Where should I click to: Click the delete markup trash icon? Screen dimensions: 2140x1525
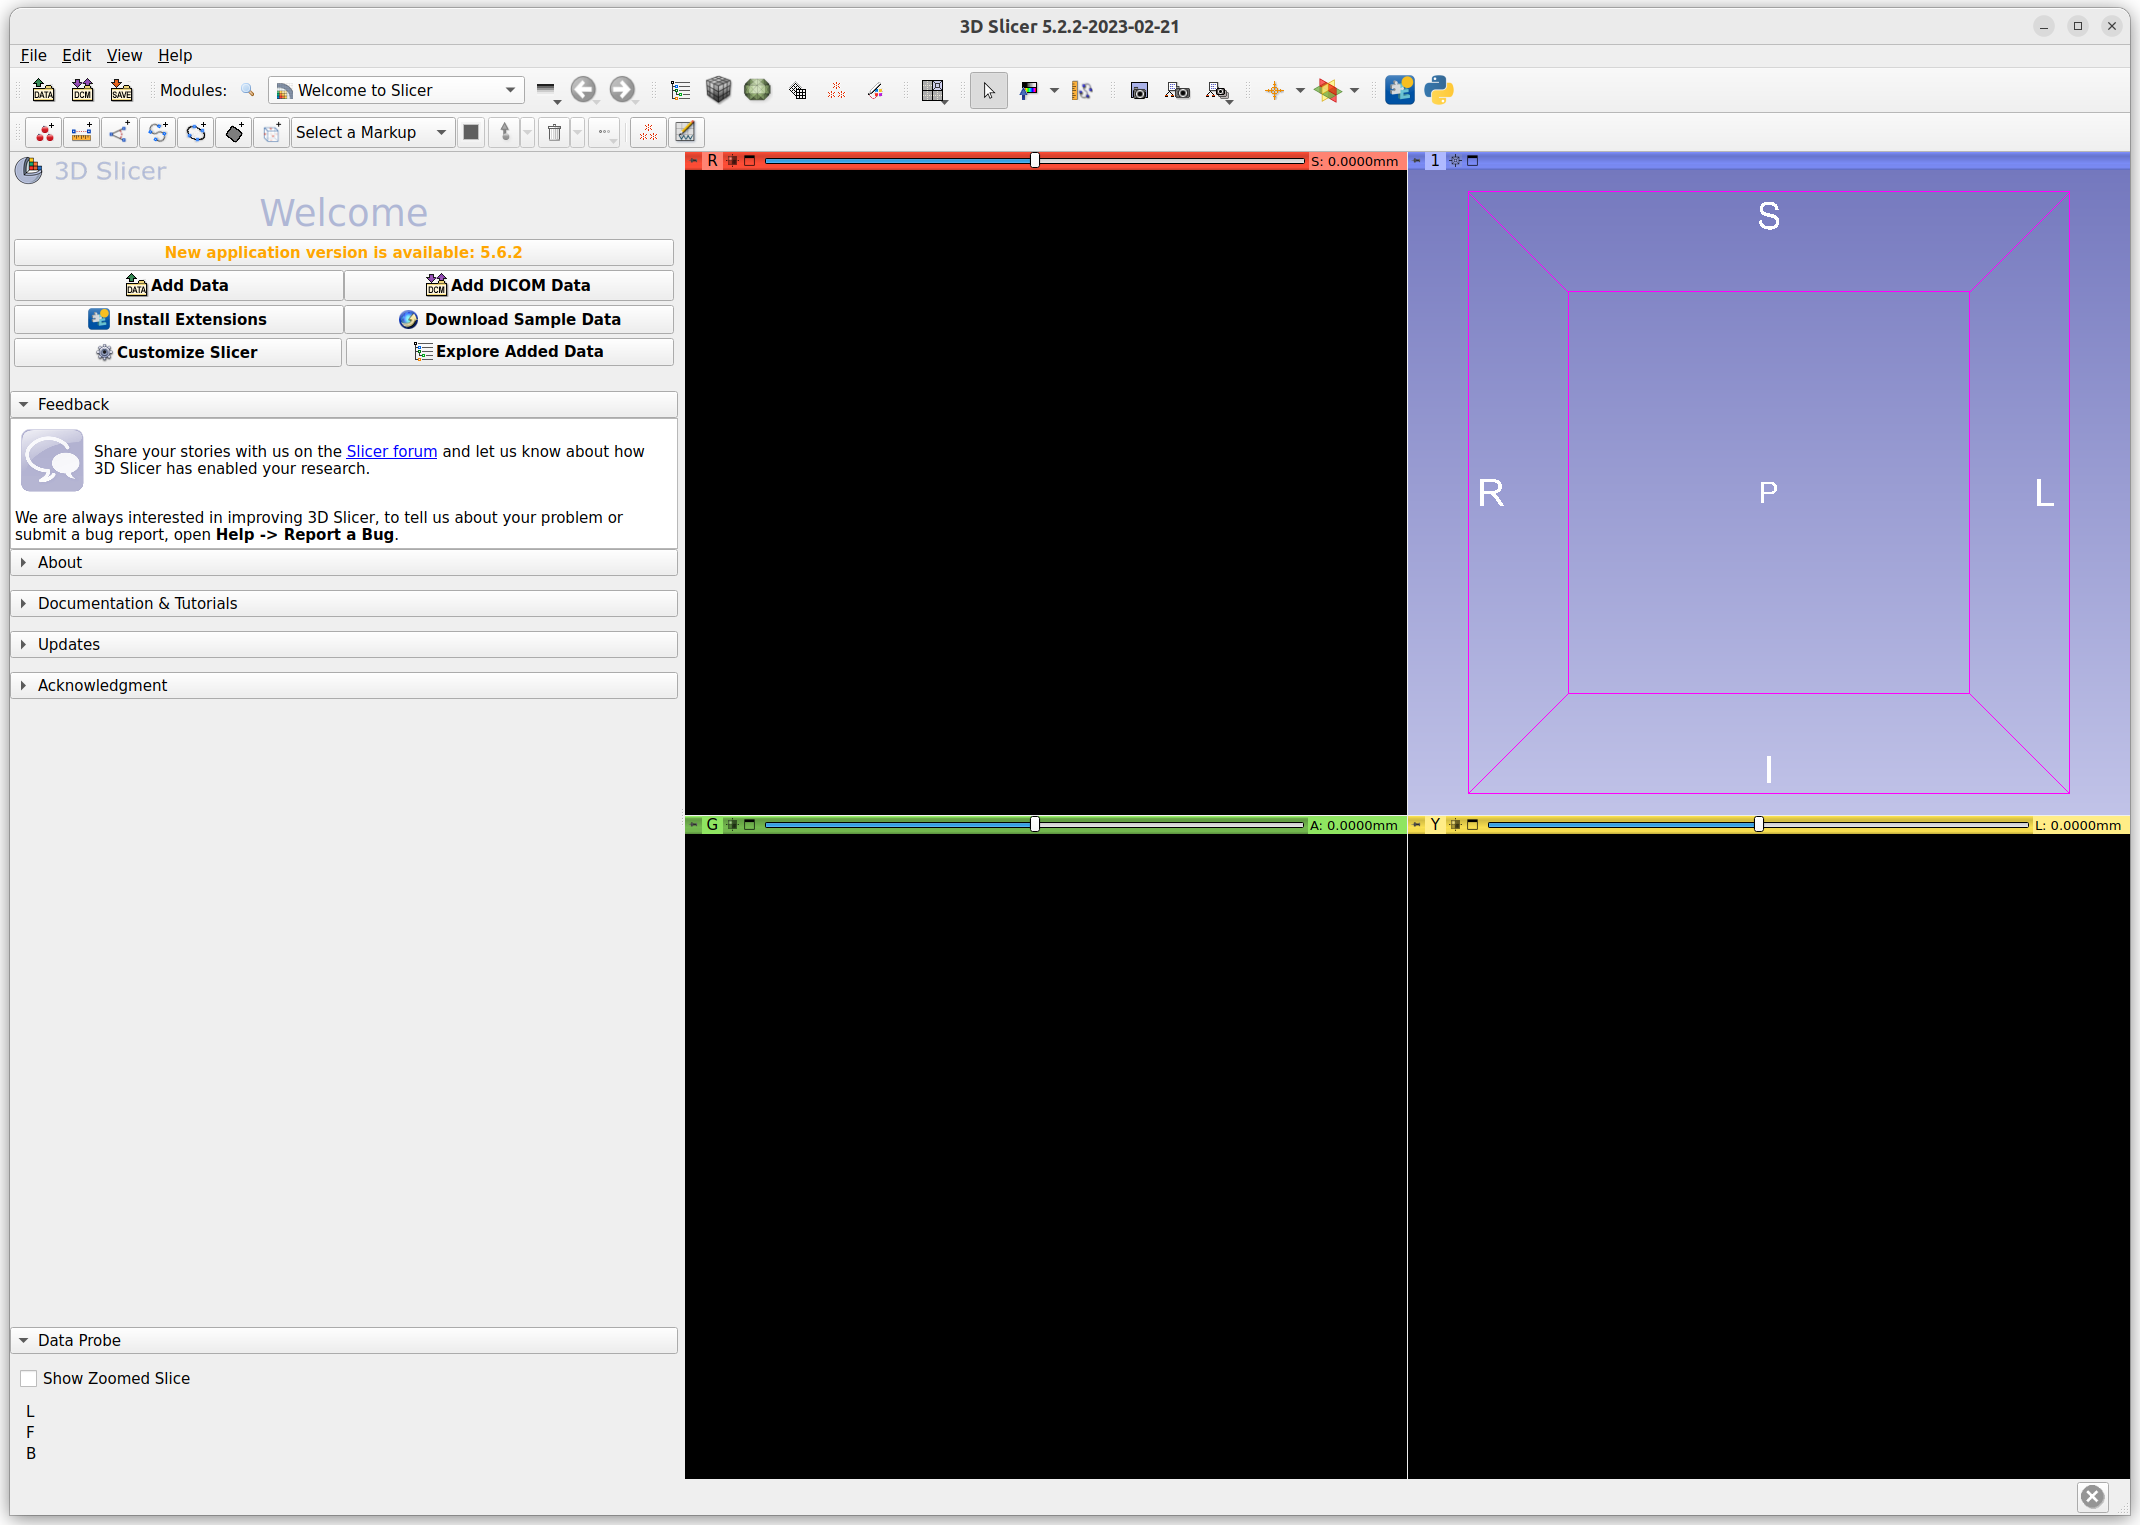pos(554,132)
